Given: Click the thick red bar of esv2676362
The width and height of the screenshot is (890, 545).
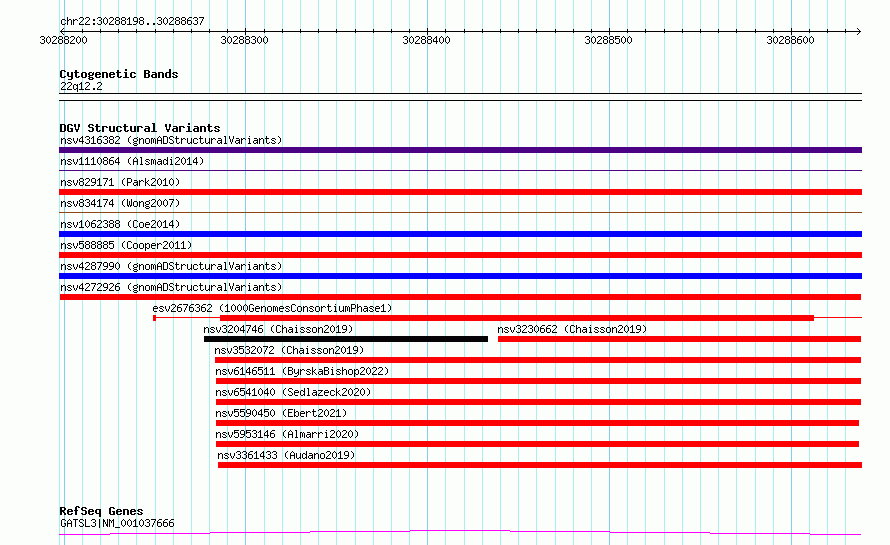Looking at the screenshot, I should tap(517, 318).
